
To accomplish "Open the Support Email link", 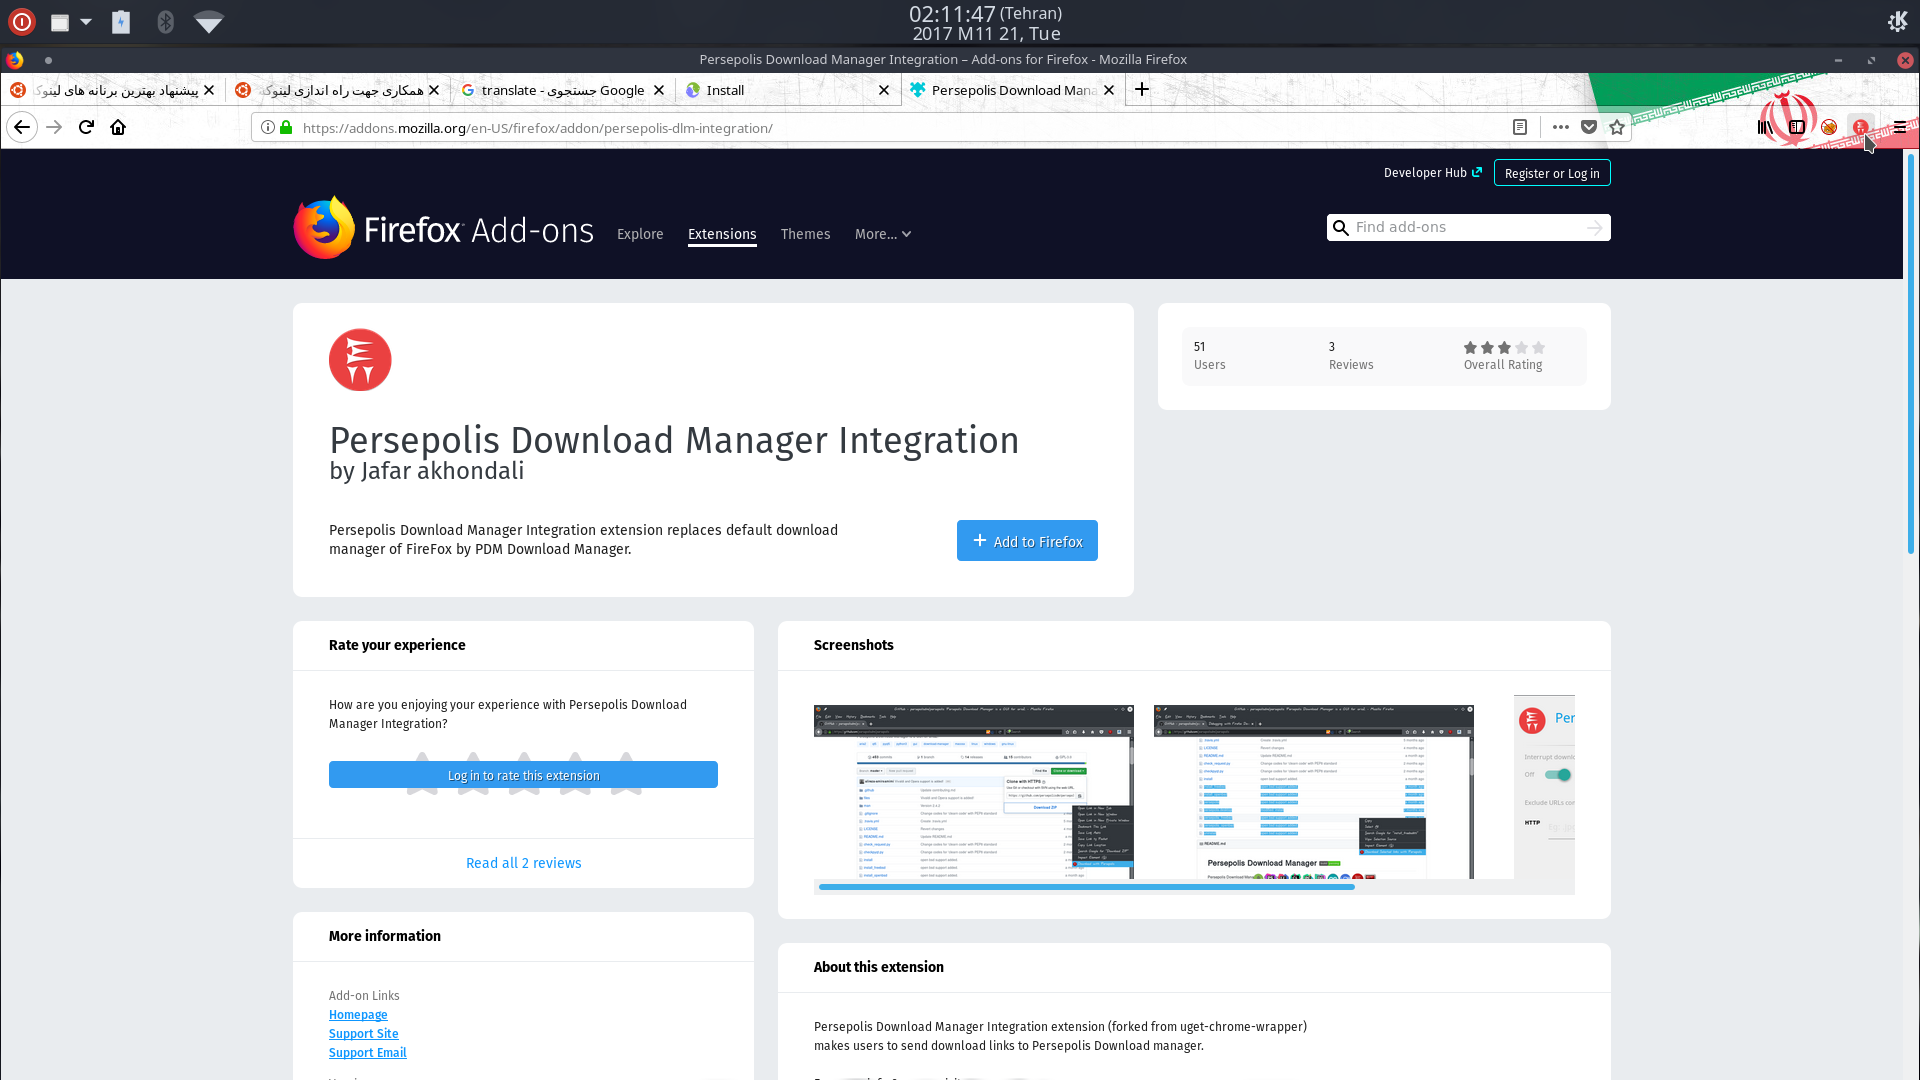I will click(367, 1053).
